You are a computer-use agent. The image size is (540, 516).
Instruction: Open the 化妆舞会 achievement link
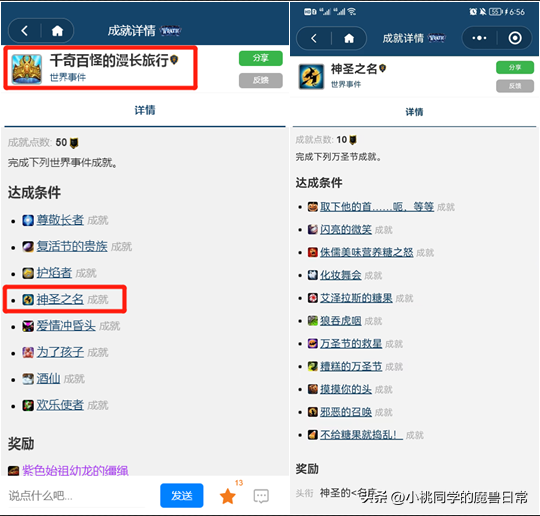tap(341, 275)
